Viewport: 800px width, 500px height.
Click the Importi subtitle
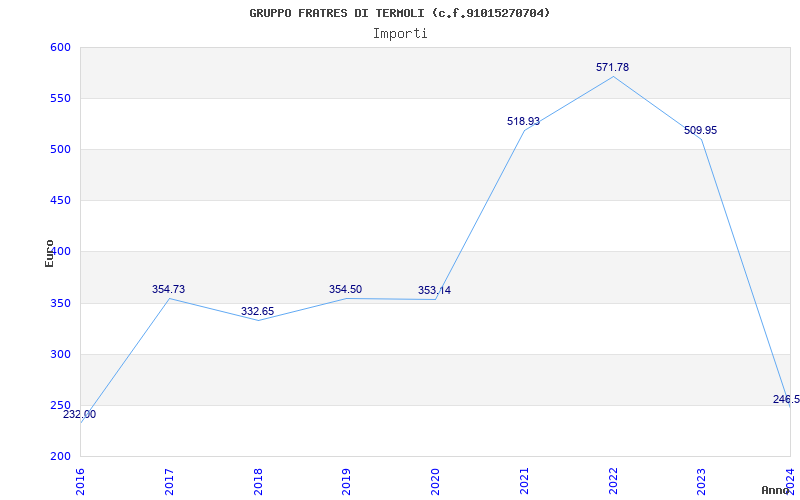pos(400,34)
